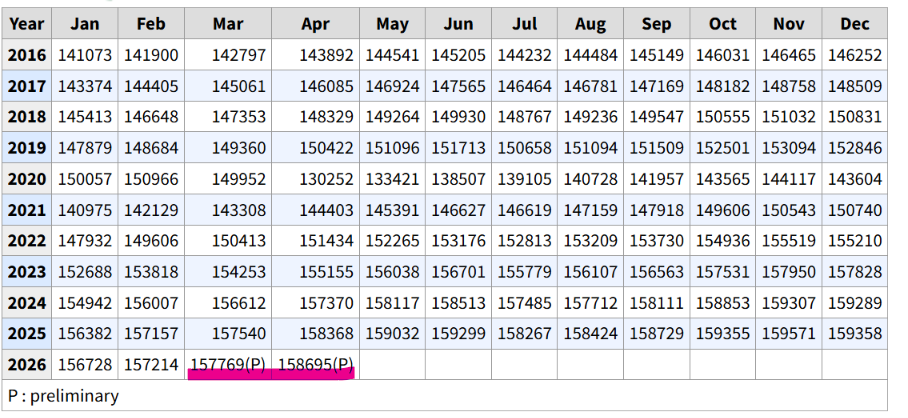Click the April 2020 value 130252
908x418 pixels.
coord(326,179)
